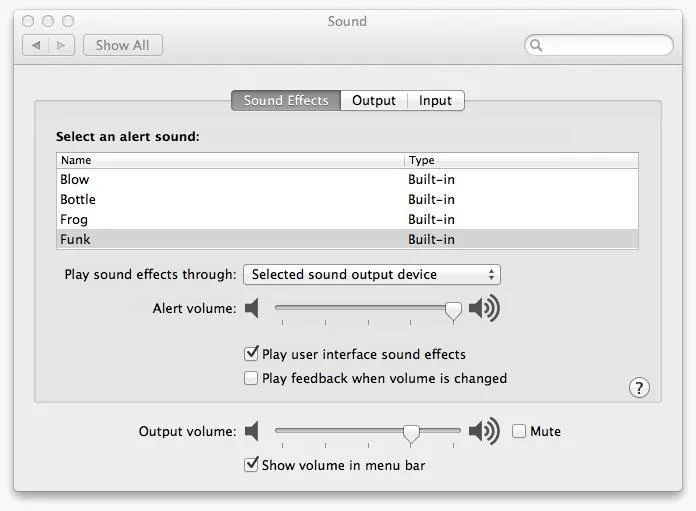Click the loud speaker icon beside Alert volume
This screenshot has height=511, width=696.
[x=484, y=308]
